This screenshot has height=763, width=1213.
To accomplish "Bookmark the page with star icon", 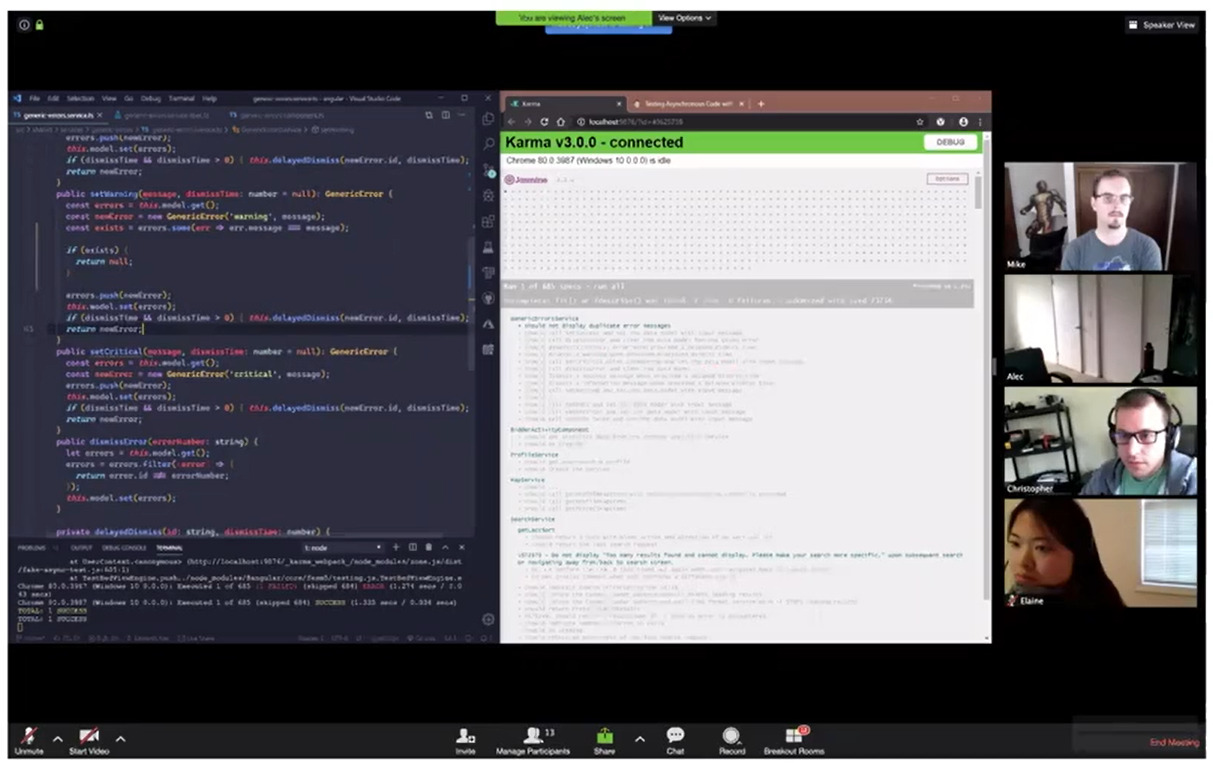I will (x=920, y=122).
